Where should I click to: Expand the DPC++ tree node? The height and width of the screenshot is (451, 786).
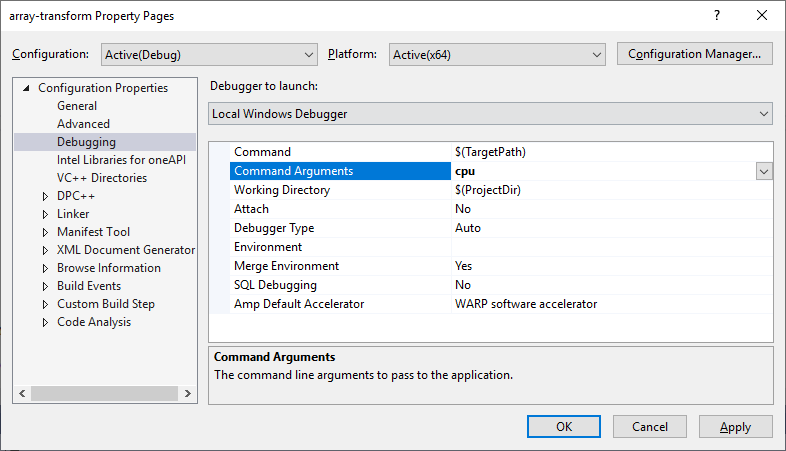[x=45, y=196]
